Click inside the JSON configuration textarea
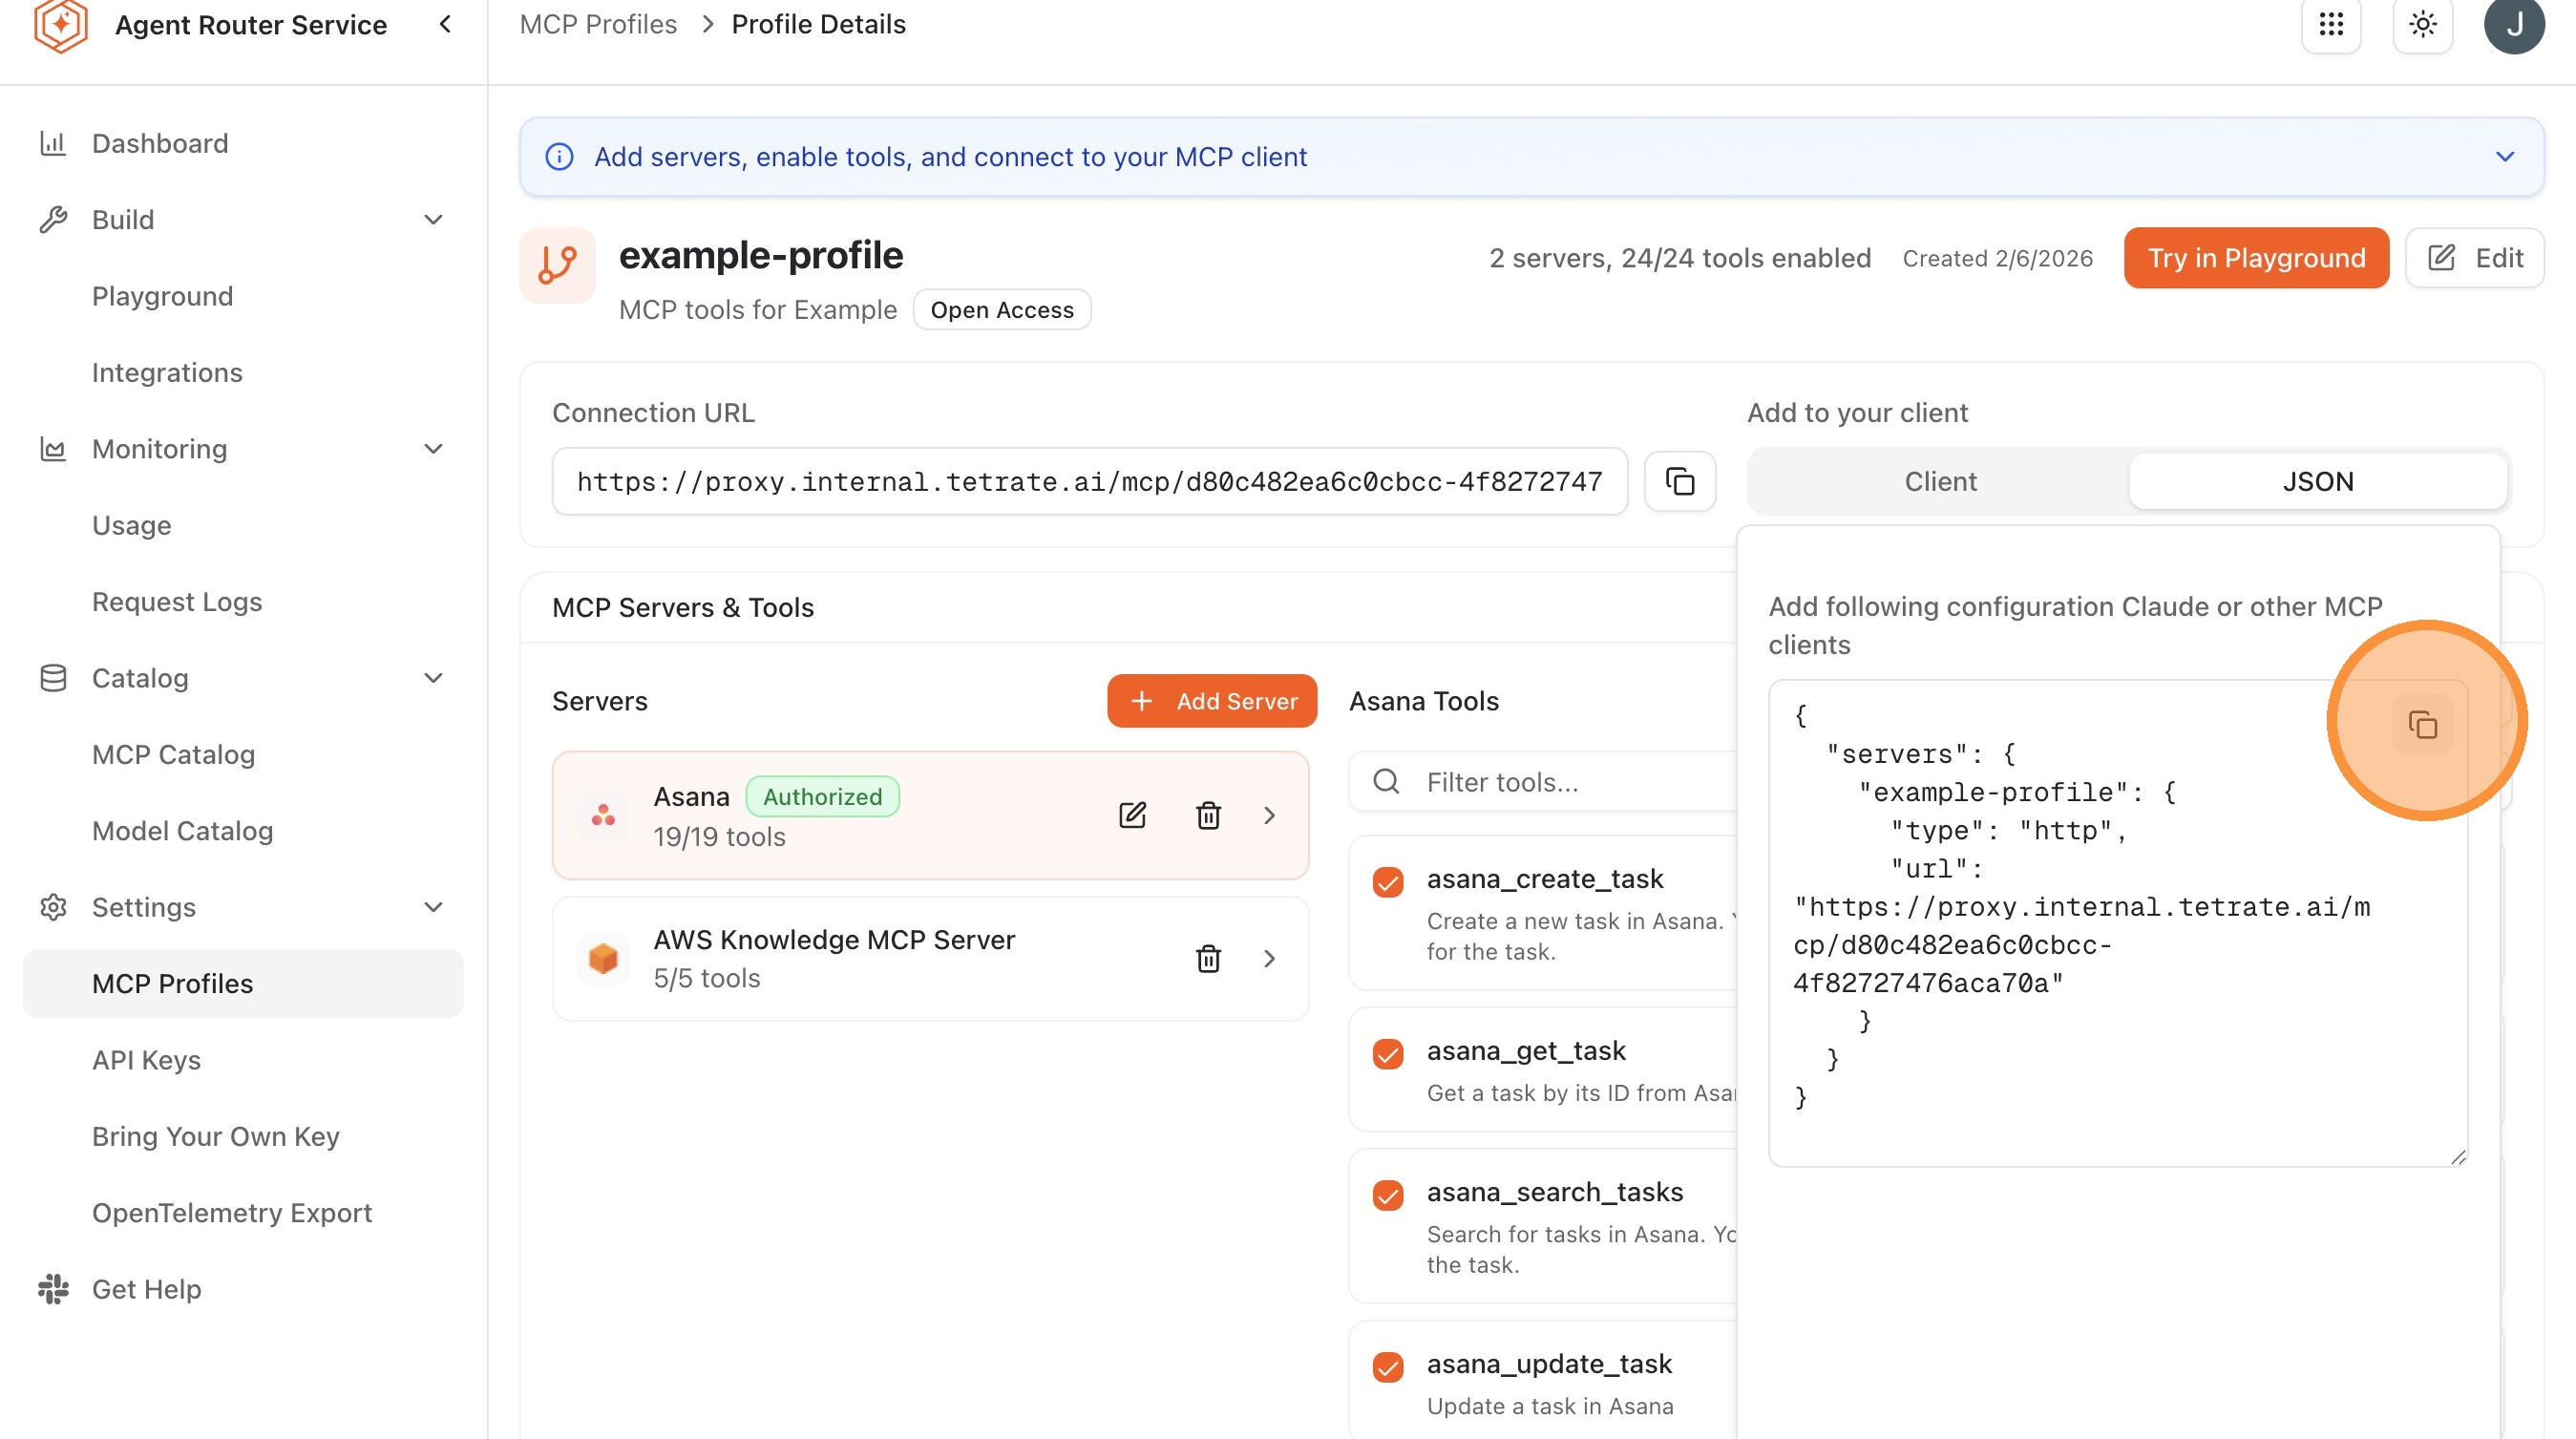The image size is (2576, 1439). 2117,923
